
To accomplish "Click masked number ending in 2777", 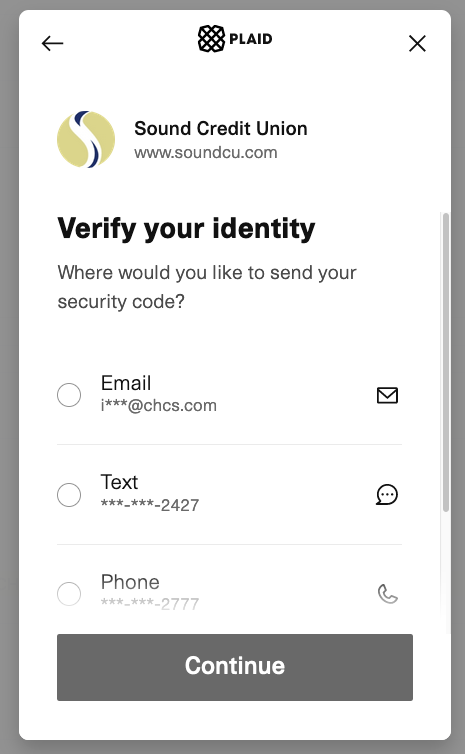I will [x=150, y=604].
